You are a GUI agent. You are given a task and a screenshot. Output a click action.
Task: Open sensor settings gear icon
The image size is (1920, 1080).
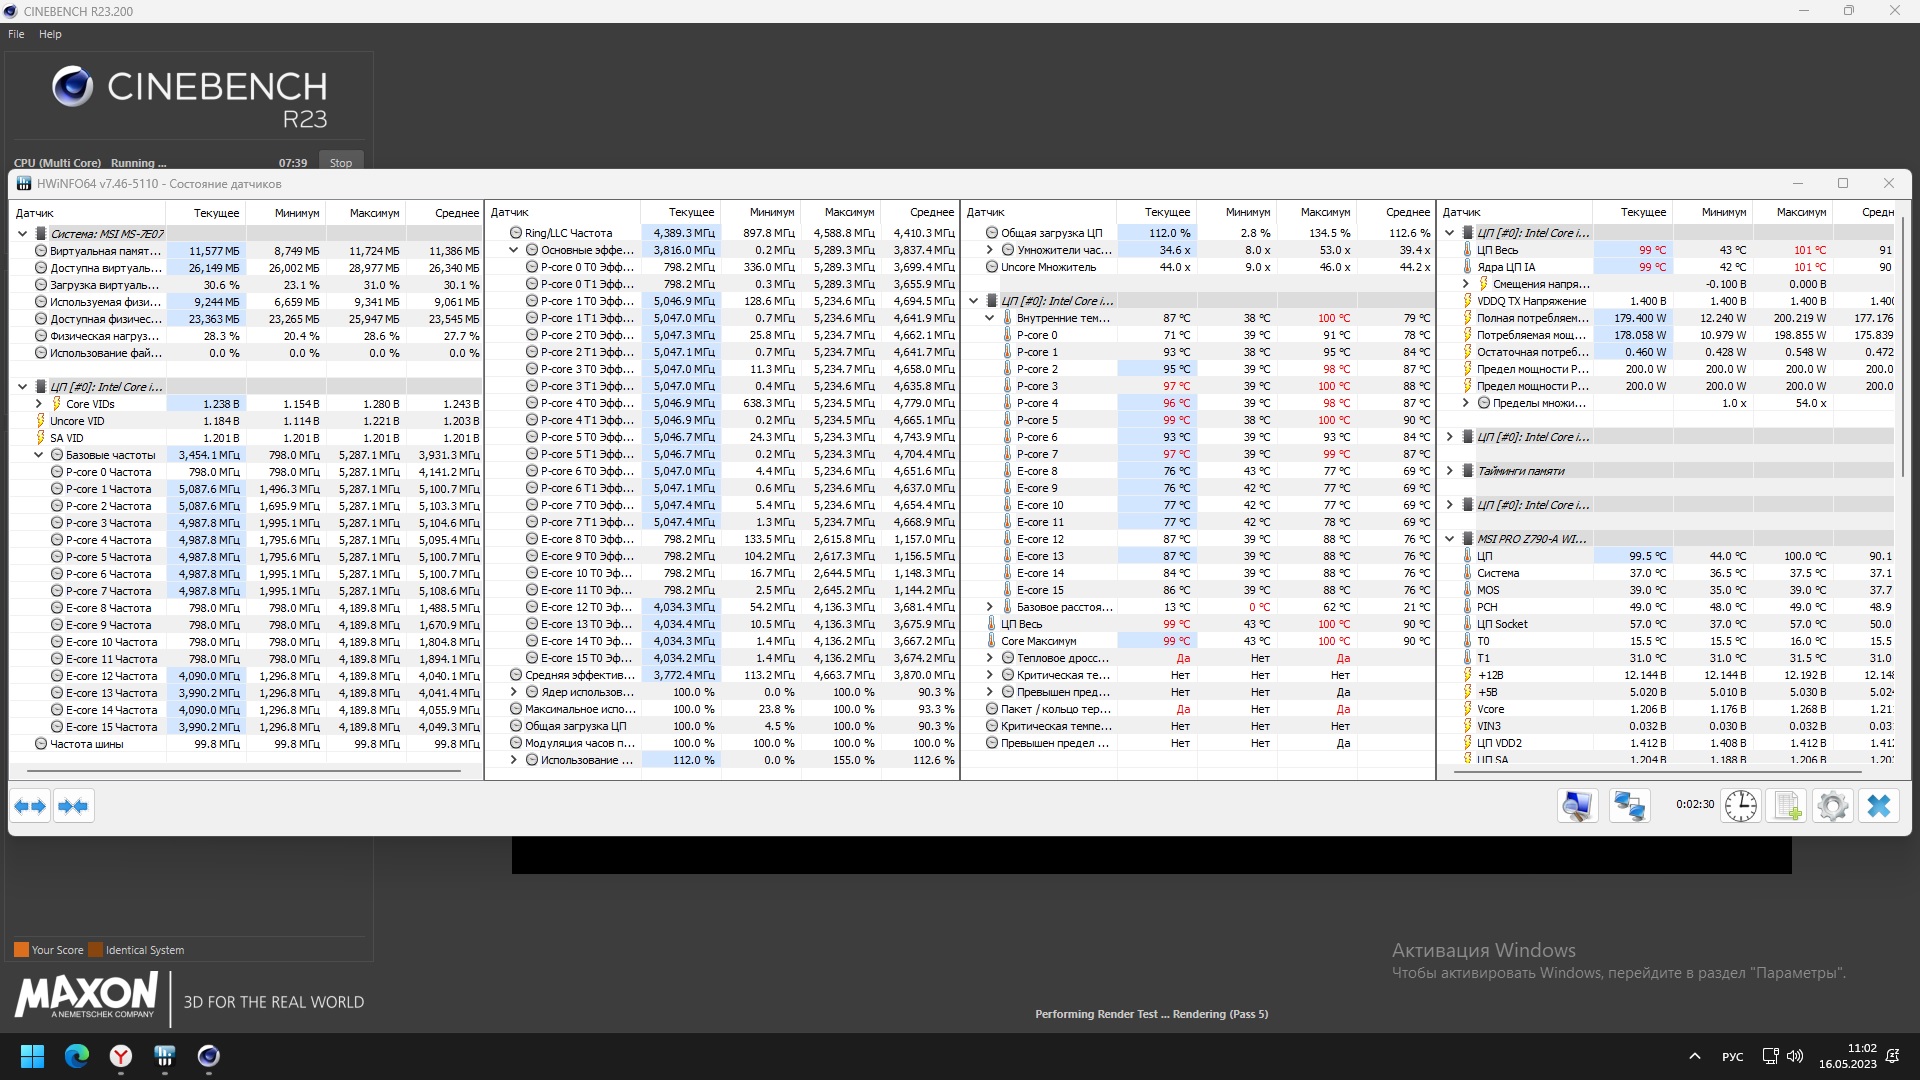point(1833,806)
